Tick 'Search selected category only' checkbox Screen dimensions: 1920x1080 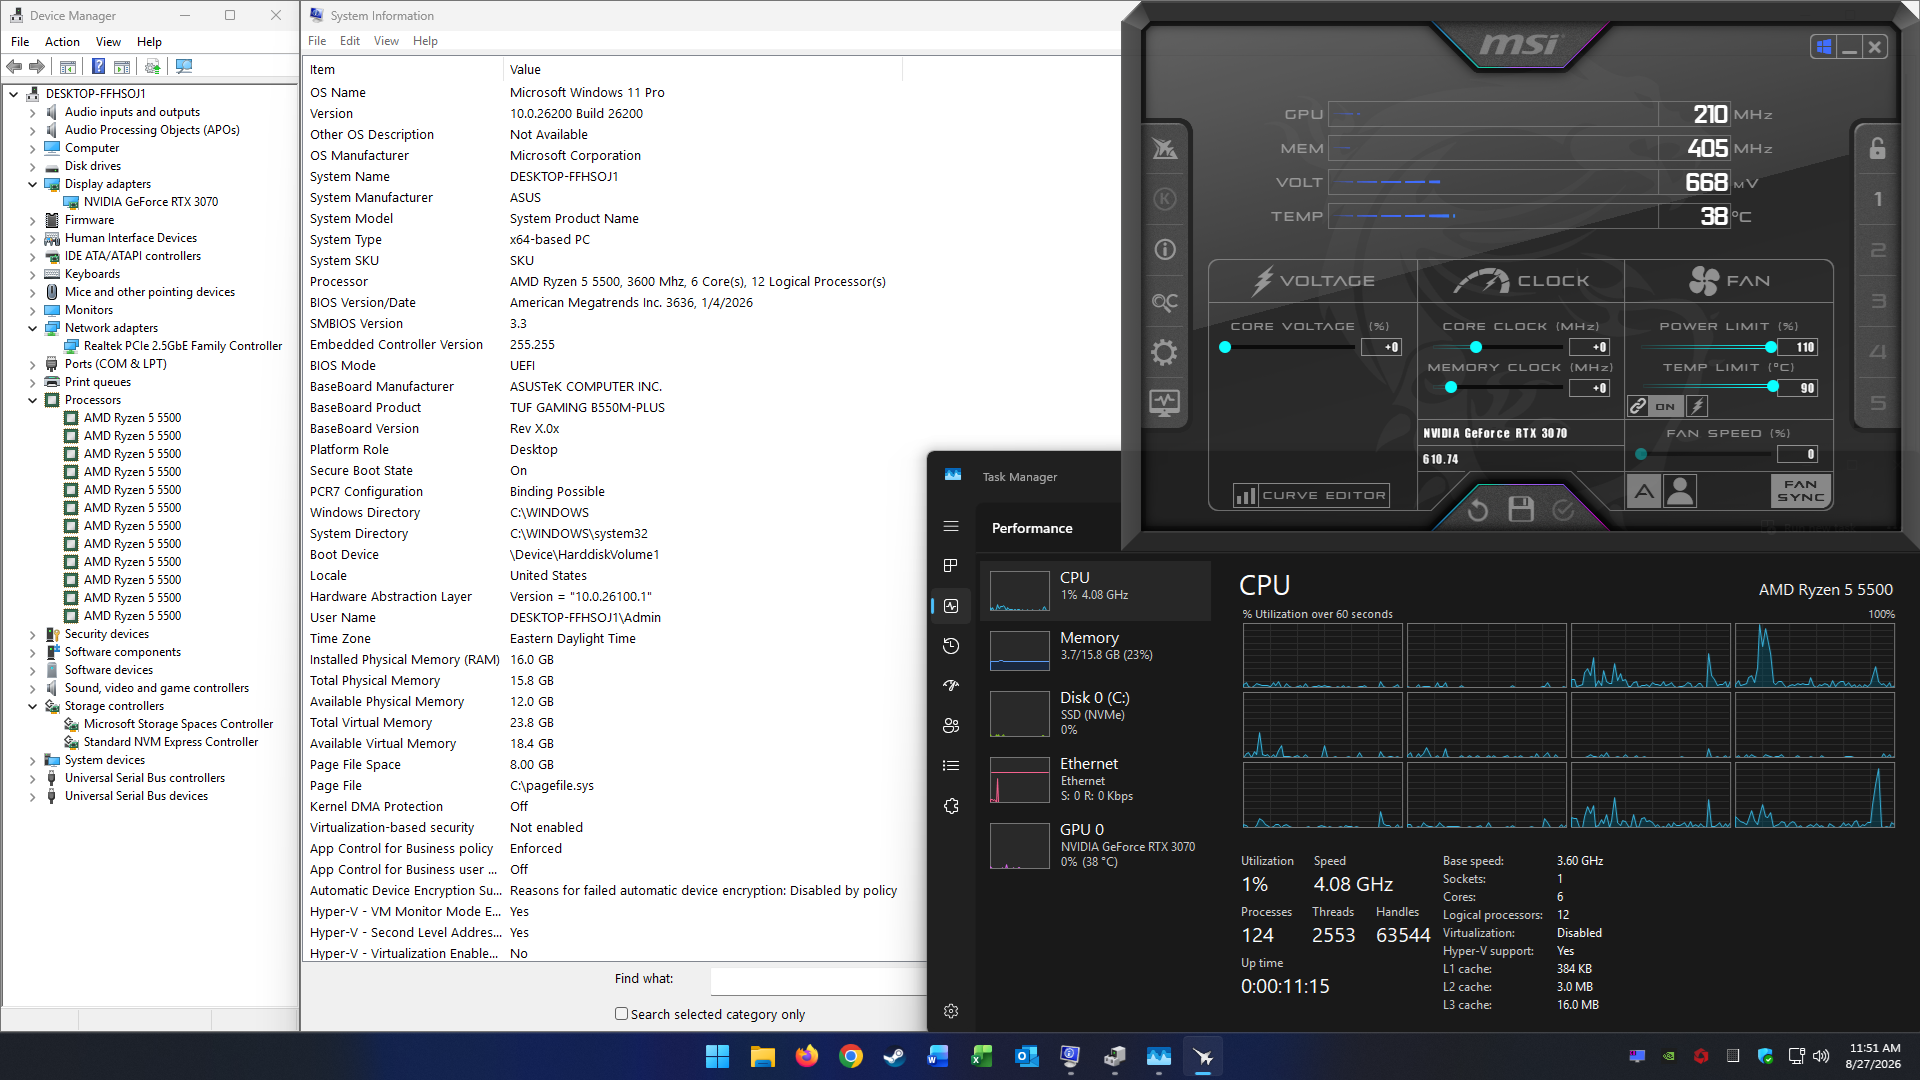[x=621, y=1014]
